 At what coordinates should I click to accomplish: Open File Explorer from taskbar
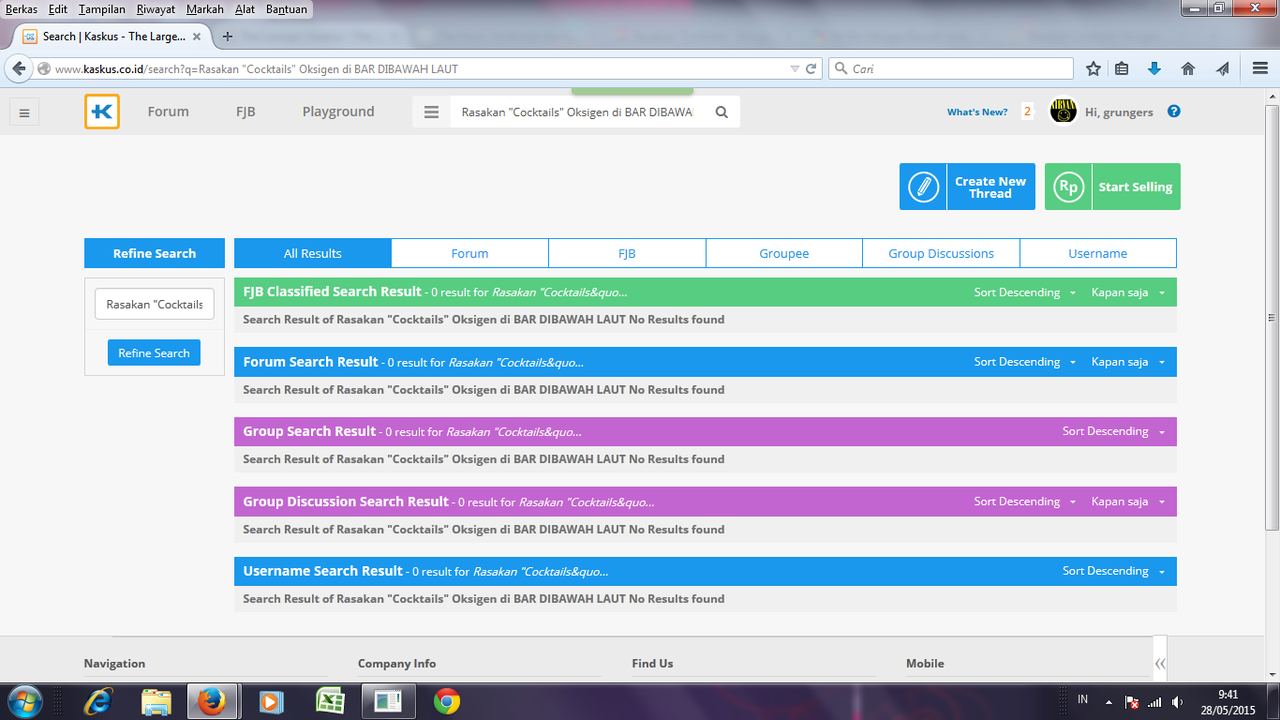click(156, 702)
